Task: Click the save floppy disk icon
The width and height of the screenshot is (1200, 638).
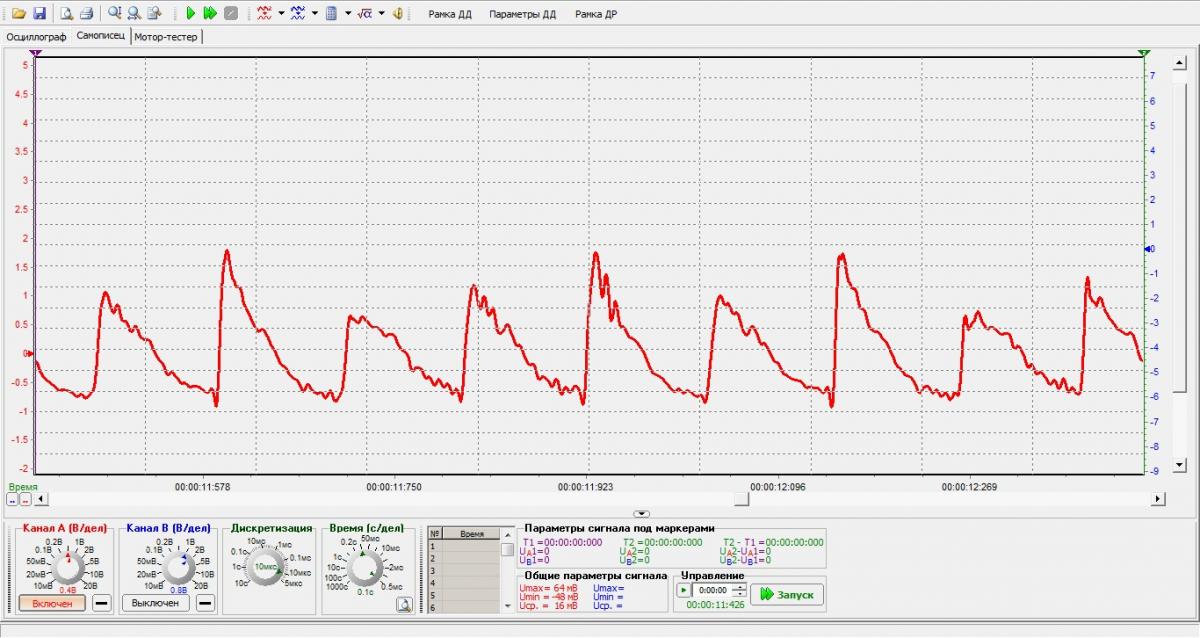Action: [39, 14]
